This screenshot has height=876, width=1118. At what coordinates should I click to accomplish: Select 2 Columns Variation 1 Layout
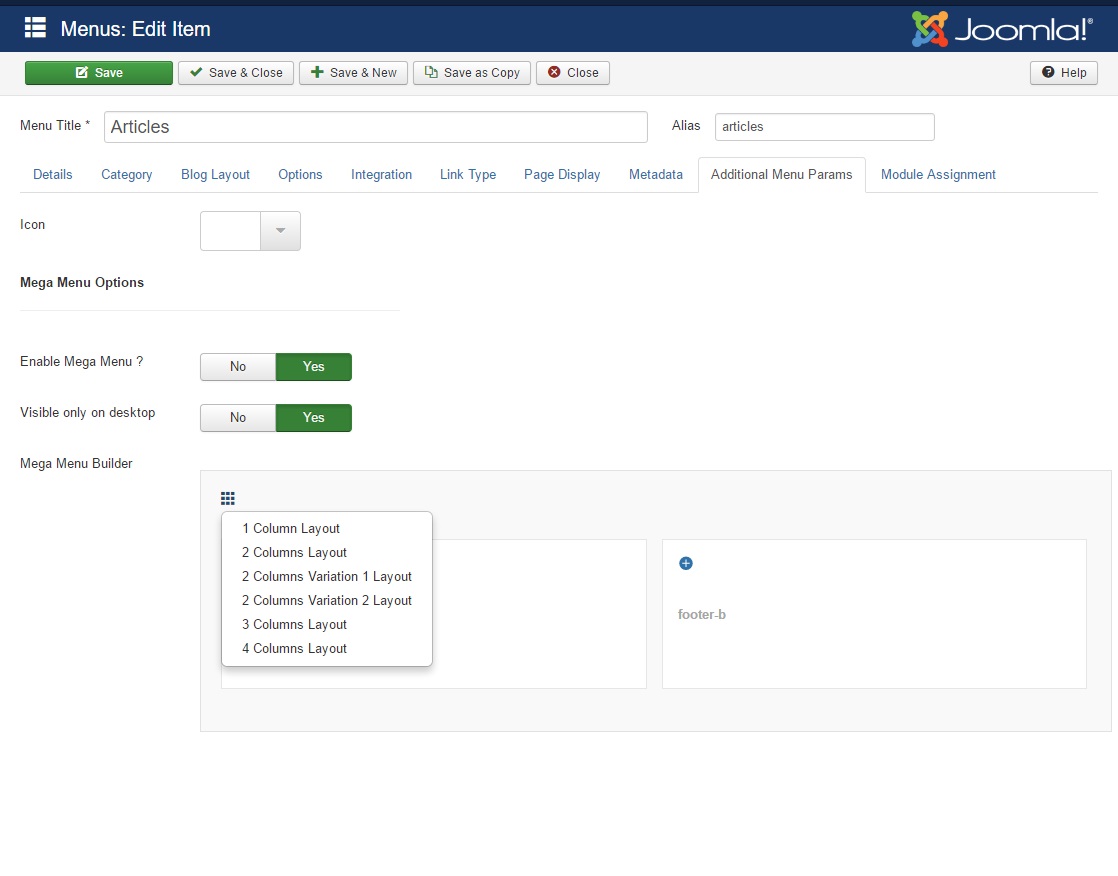326,577
